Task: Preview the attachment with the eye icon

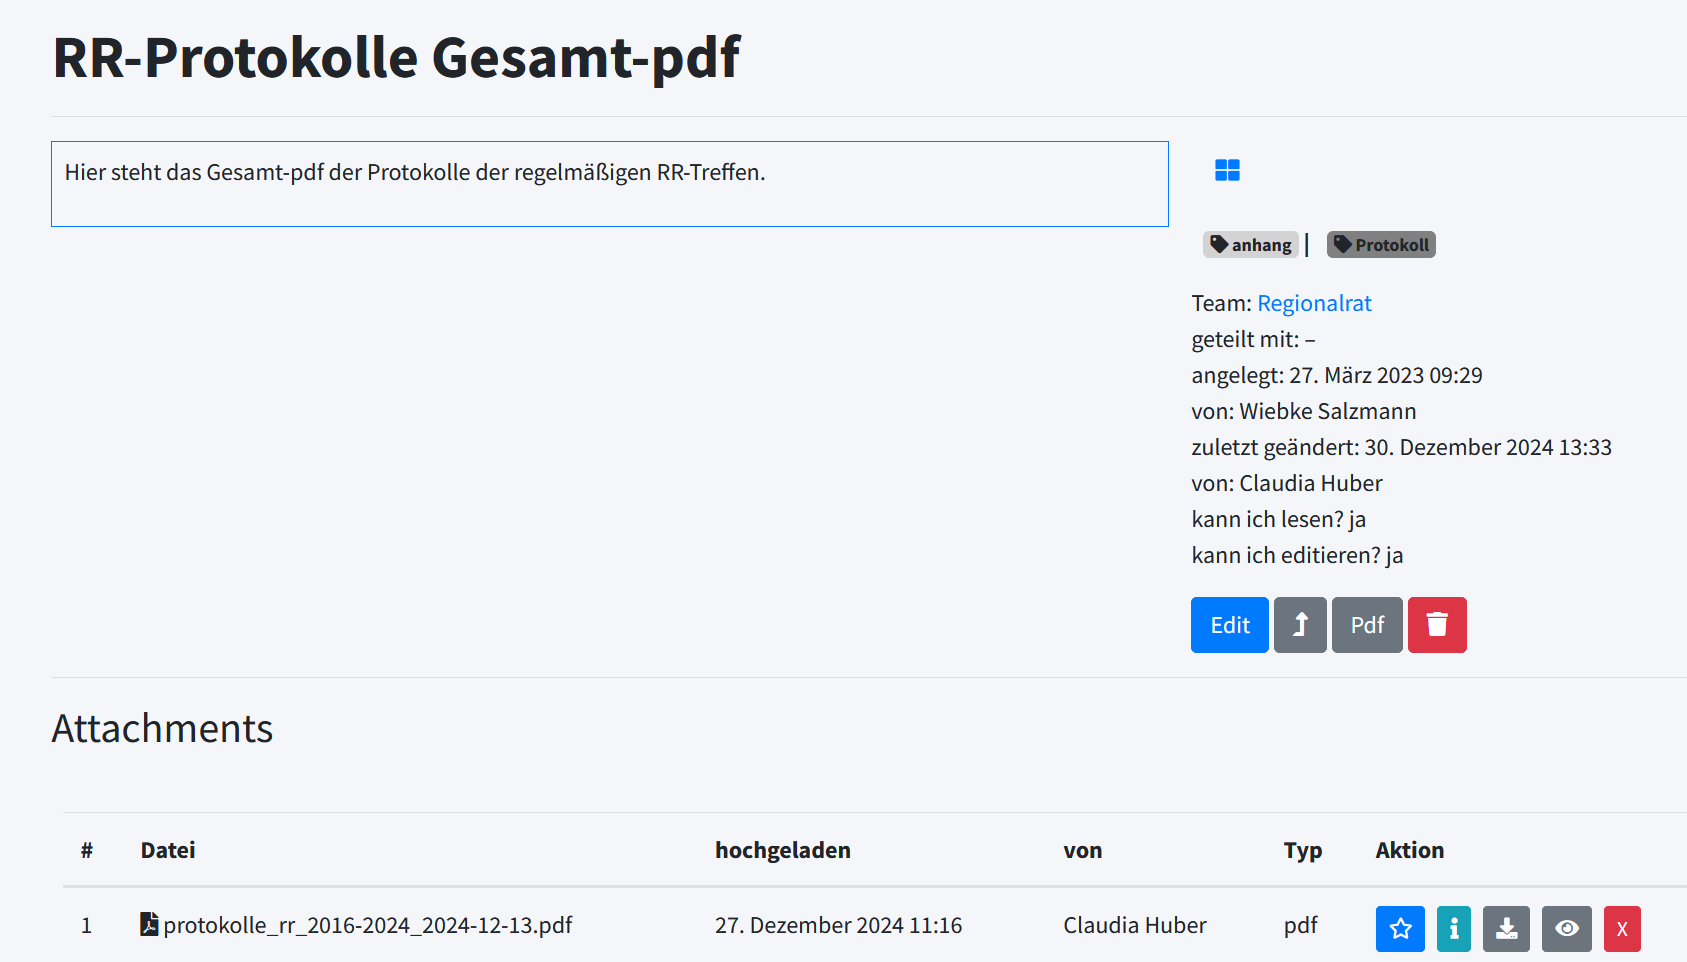Action: (x=1566, y=928)
